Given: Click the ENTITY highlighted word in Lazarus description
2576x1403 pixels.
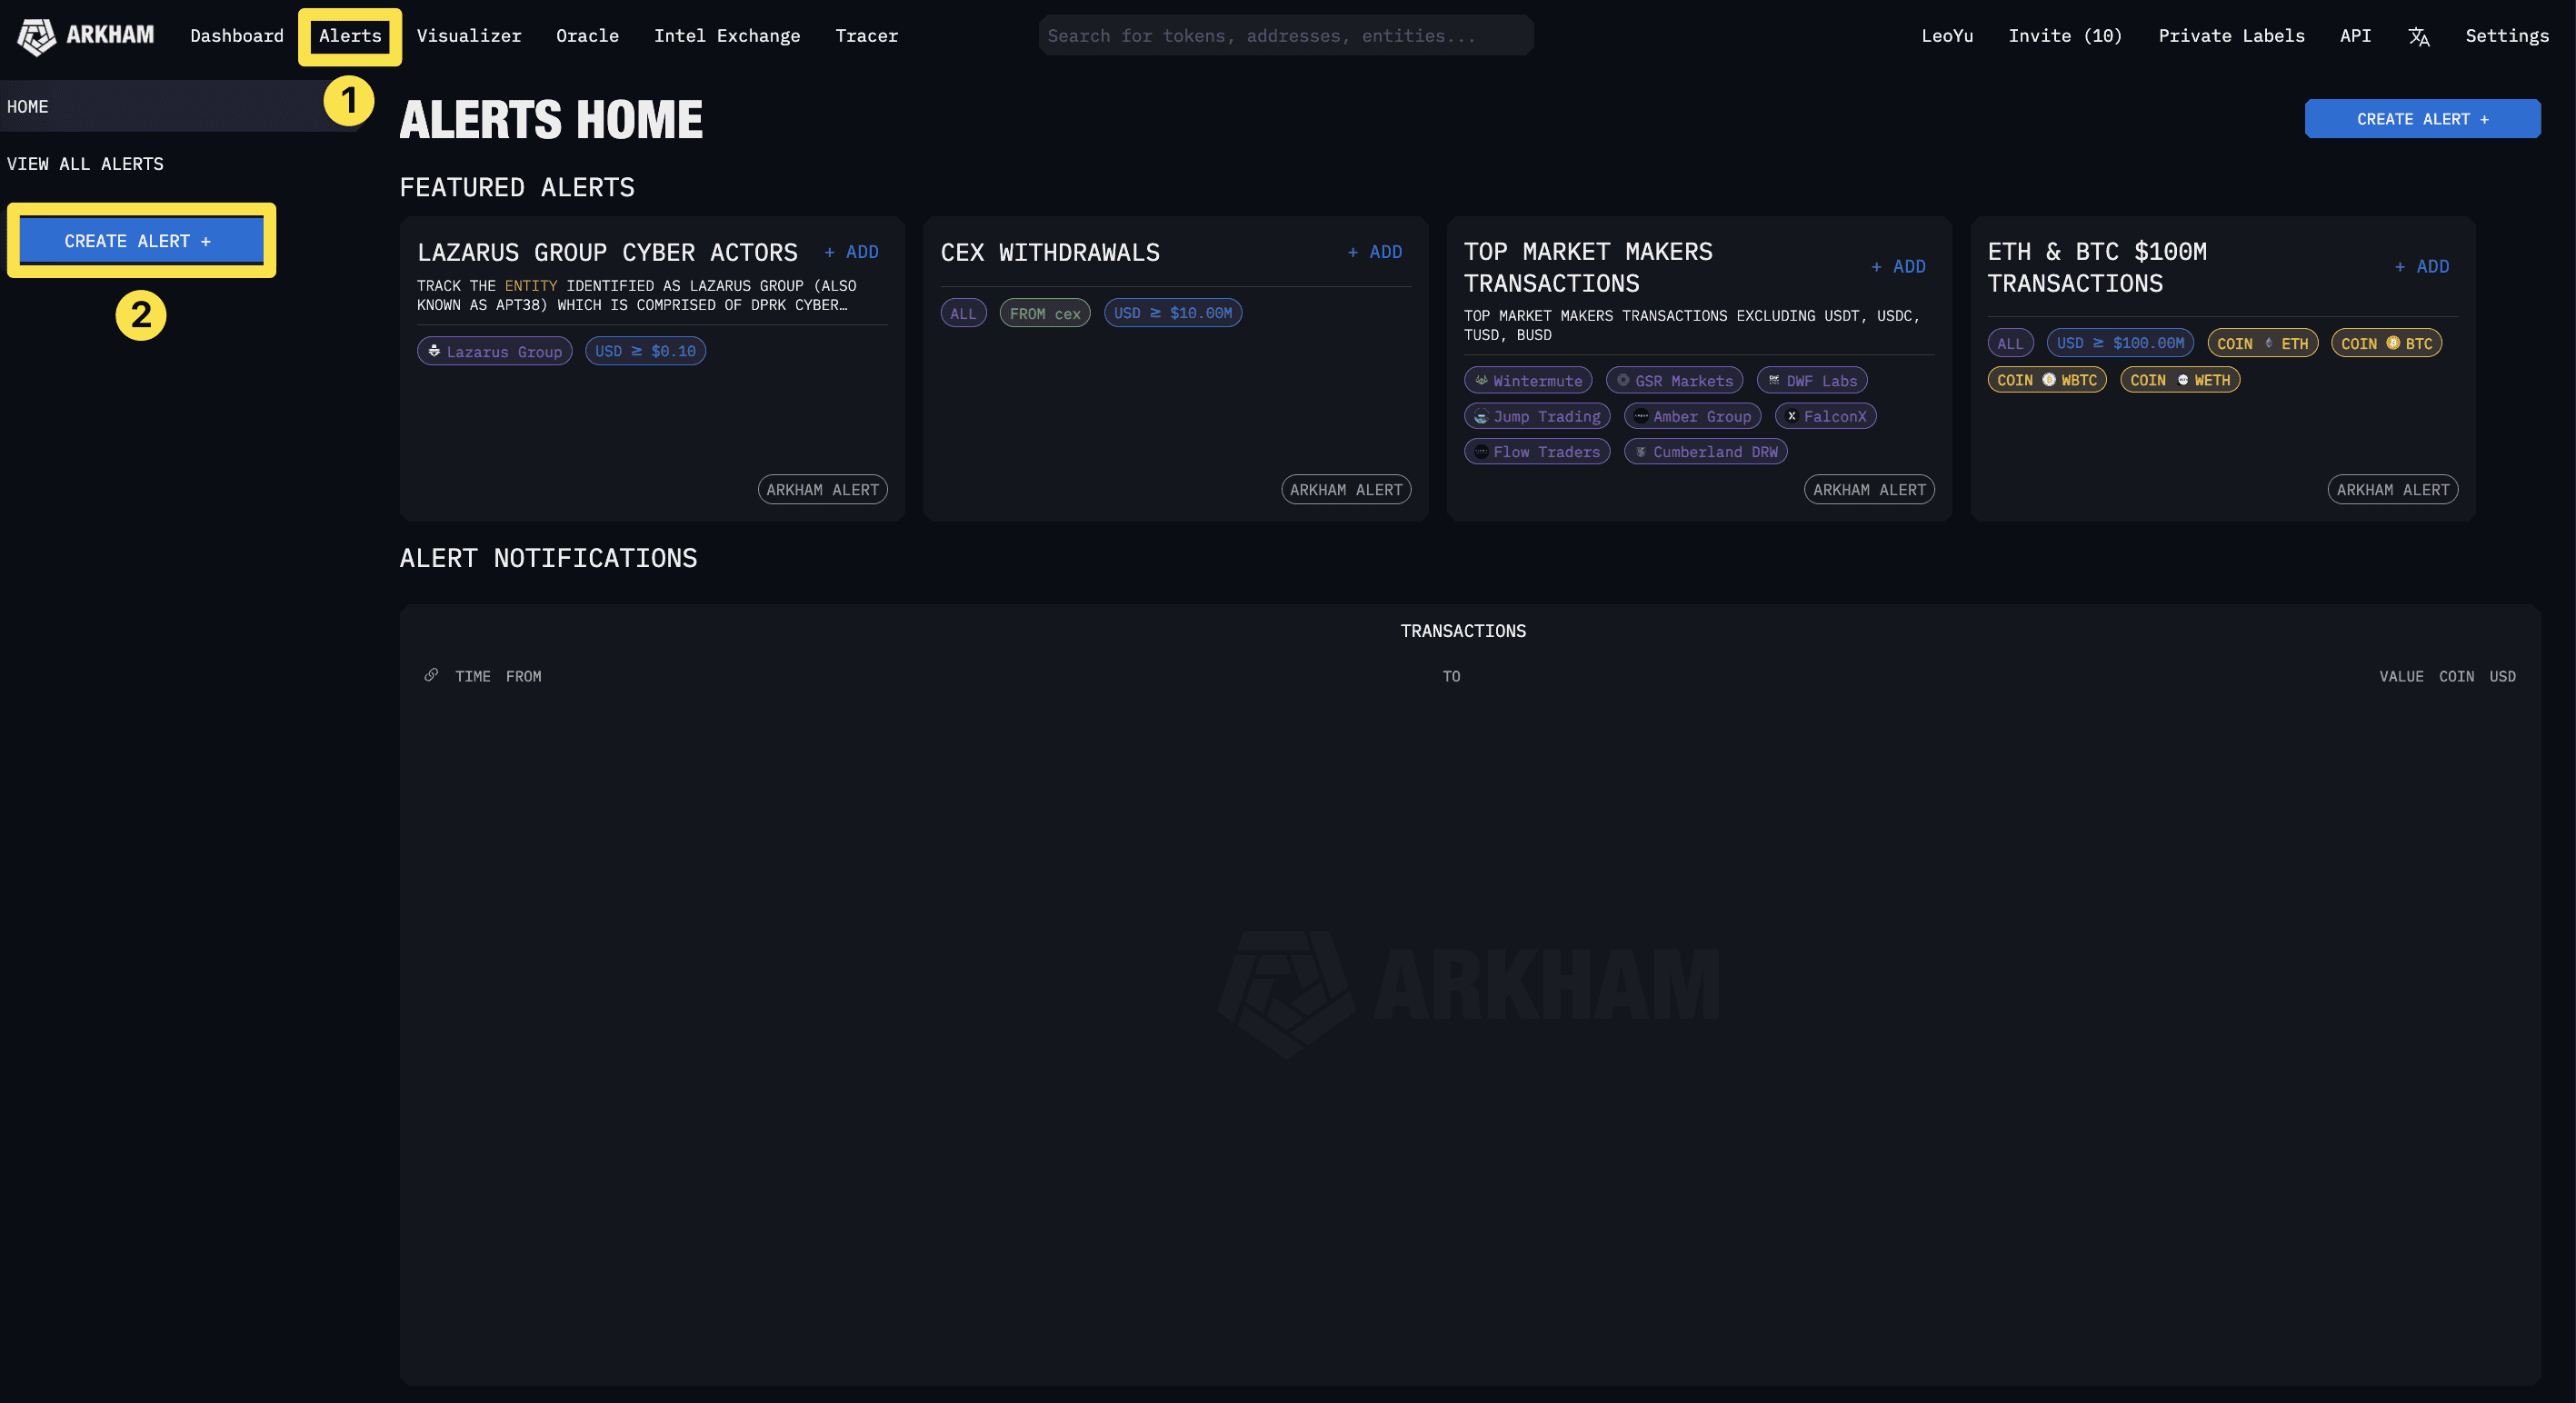Looking at the screenshot, I should pos(531,286).
